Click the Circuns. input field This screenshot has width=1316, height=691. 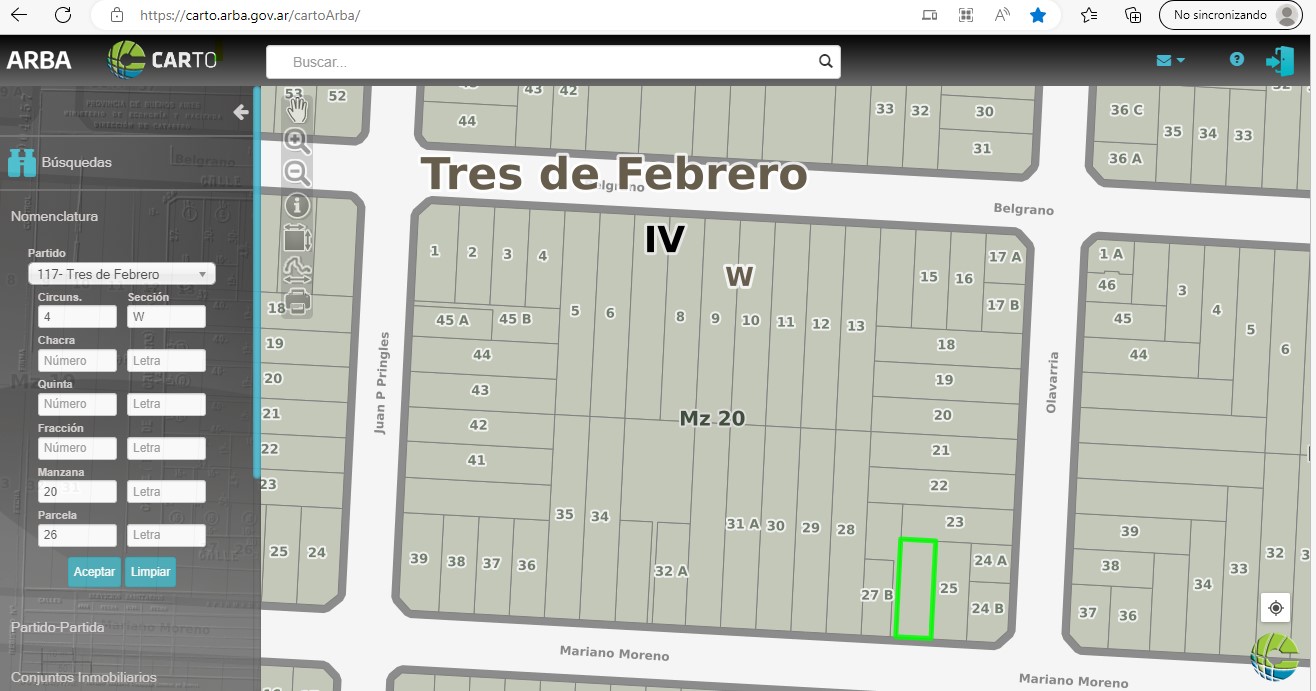click(x=77, y=317)
